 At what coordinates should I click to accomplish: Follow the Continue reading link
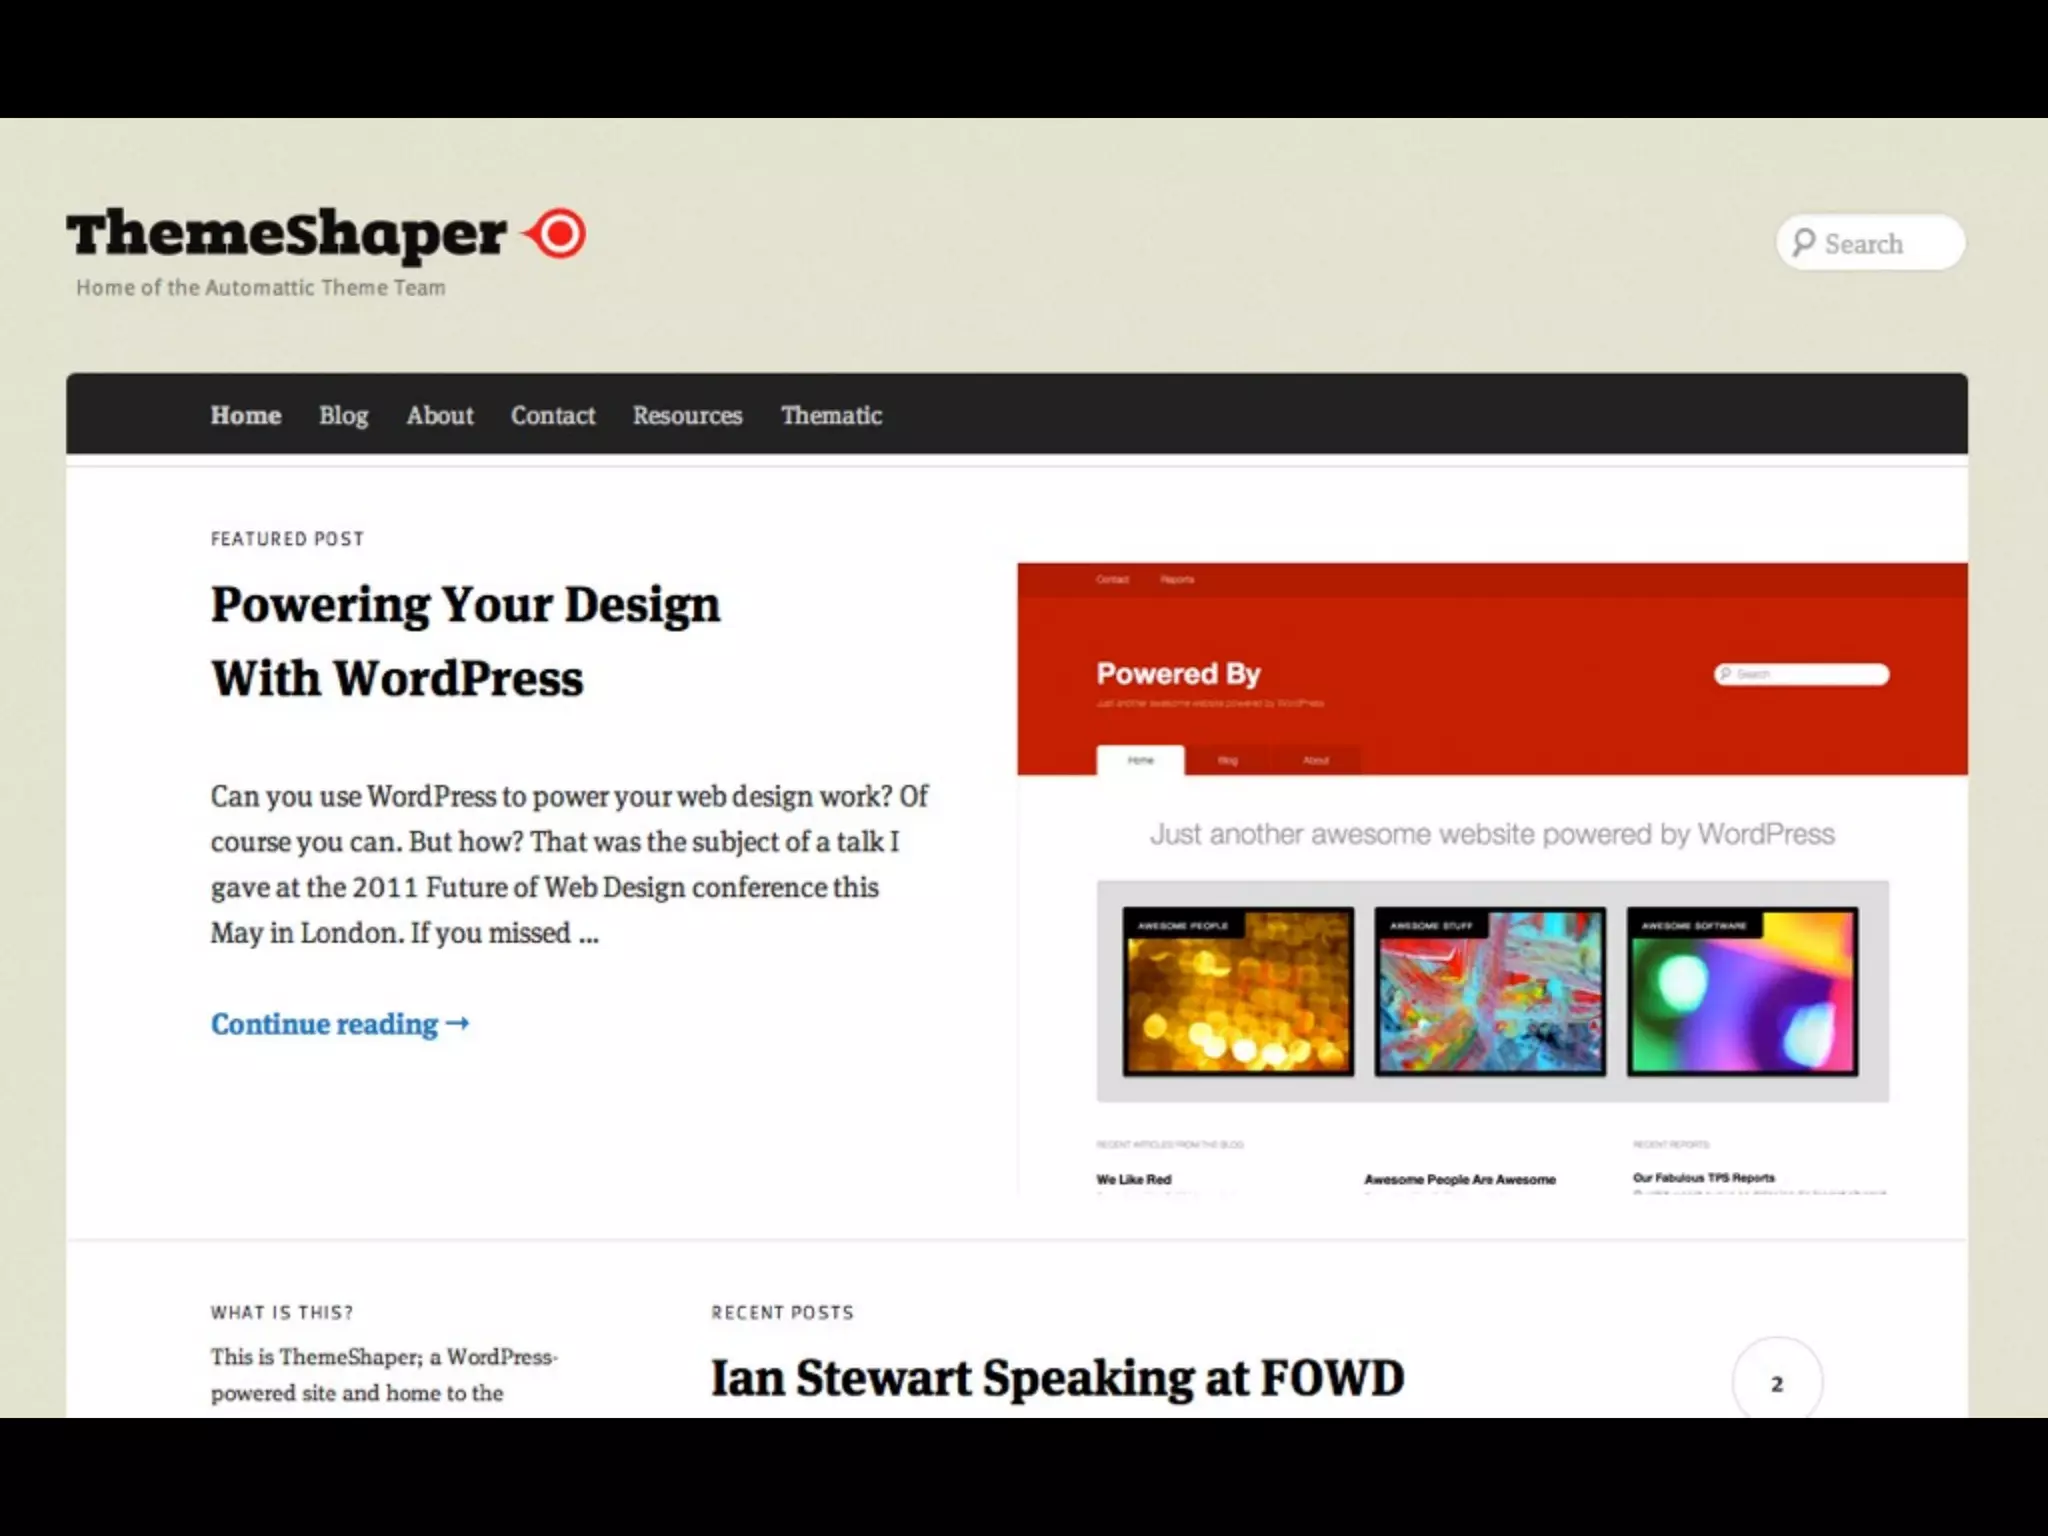pyautogui.click(x=339, y=1024)
